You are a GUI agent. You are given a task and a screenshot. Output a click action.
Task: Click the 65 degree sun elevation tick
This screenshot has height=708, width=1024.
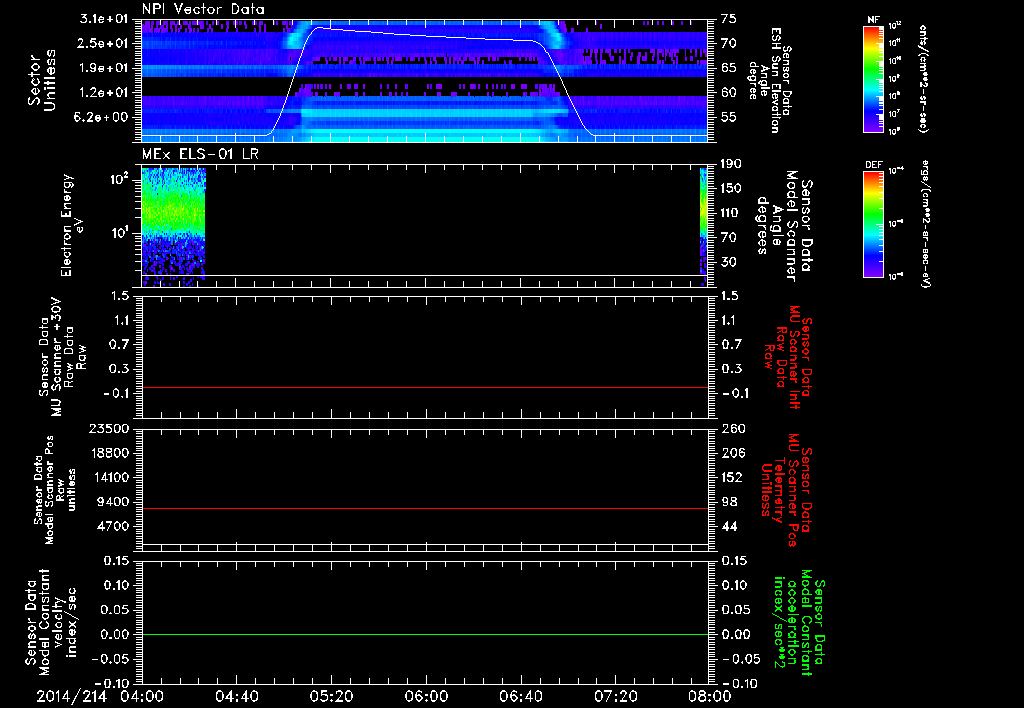coord(729,68)
